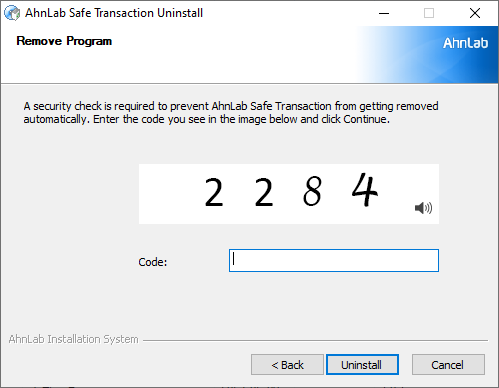Click the AhnLab logo in the header banner
Viewport: 499px width, 388px height.
pos(465,43)
